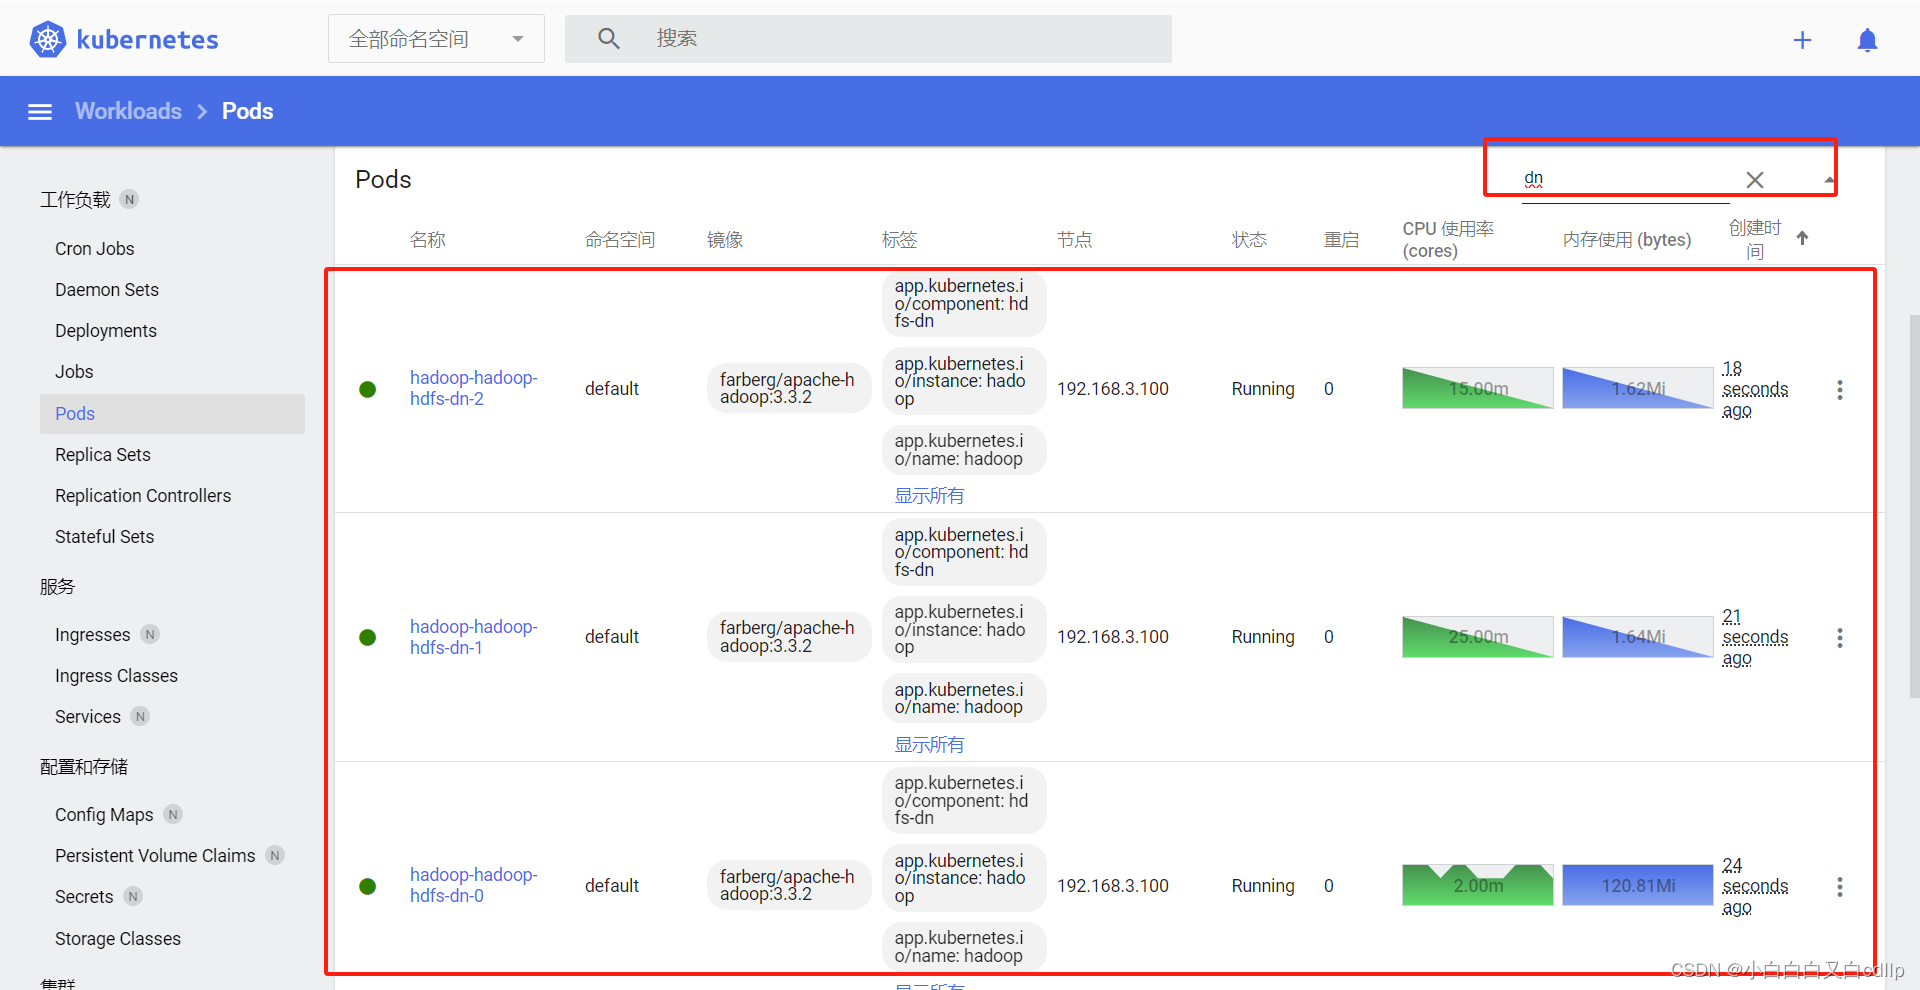Click 显示所有 labels for hdfs-dn-2

pos(929,495)
